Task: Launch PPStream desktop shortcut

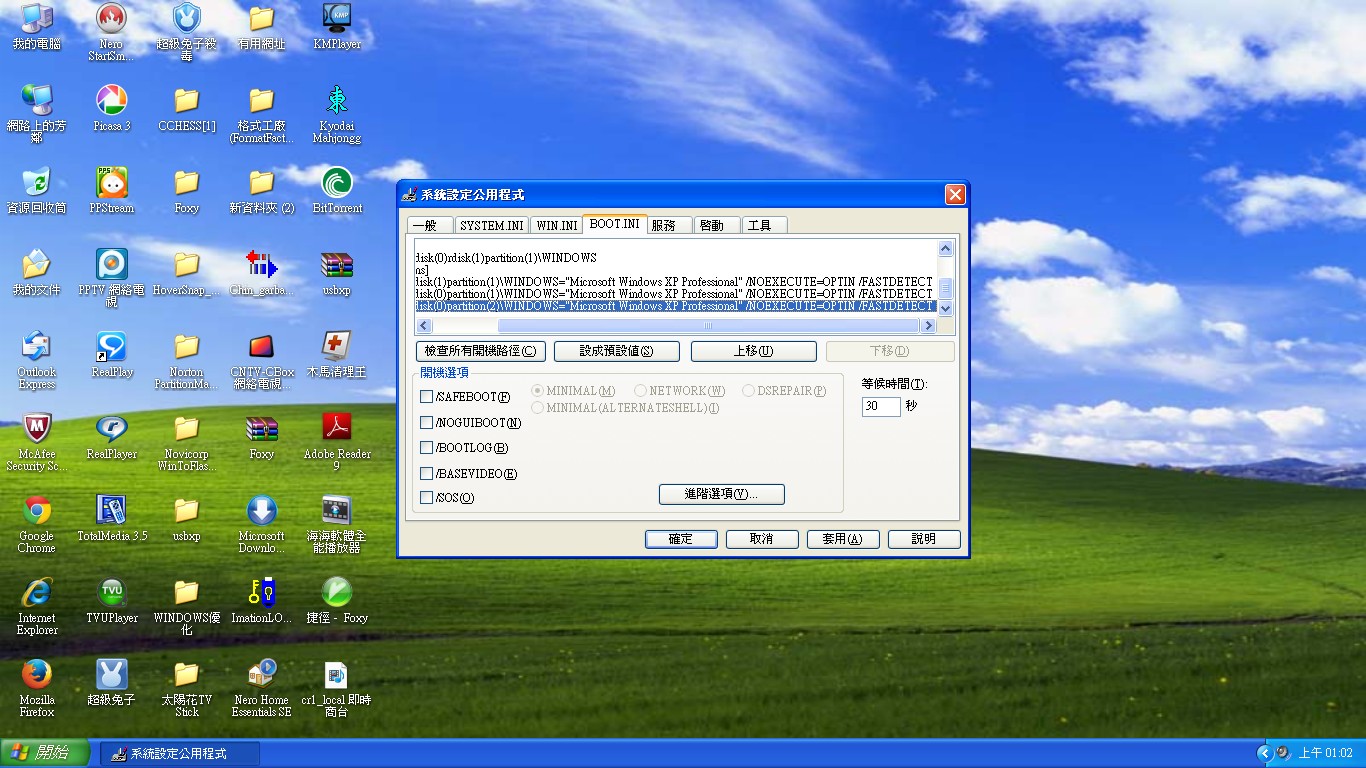Action: click(x=111, y=191)
